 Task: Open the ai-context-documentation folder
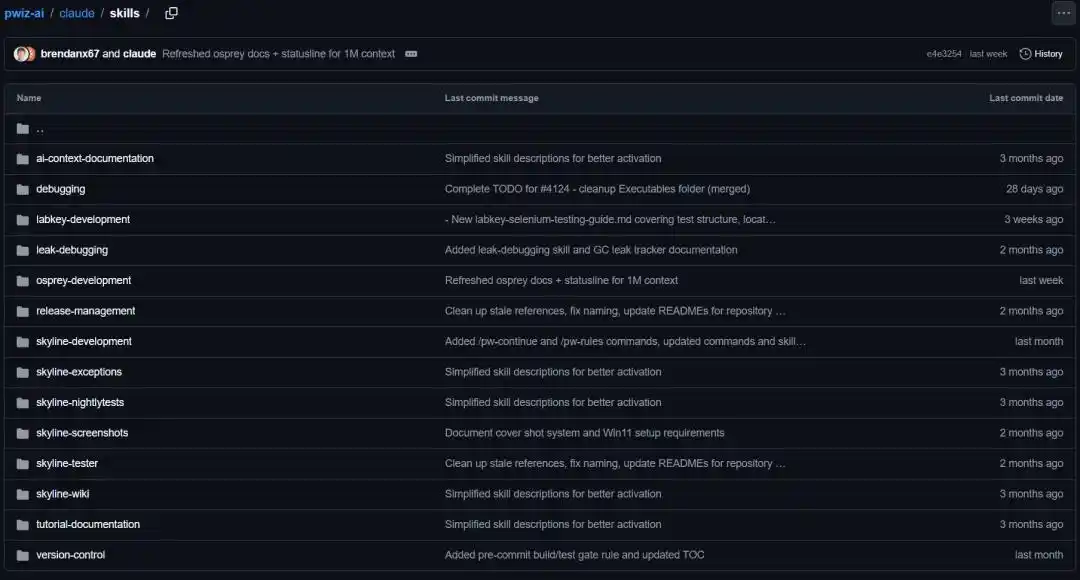tap(95, 159)
